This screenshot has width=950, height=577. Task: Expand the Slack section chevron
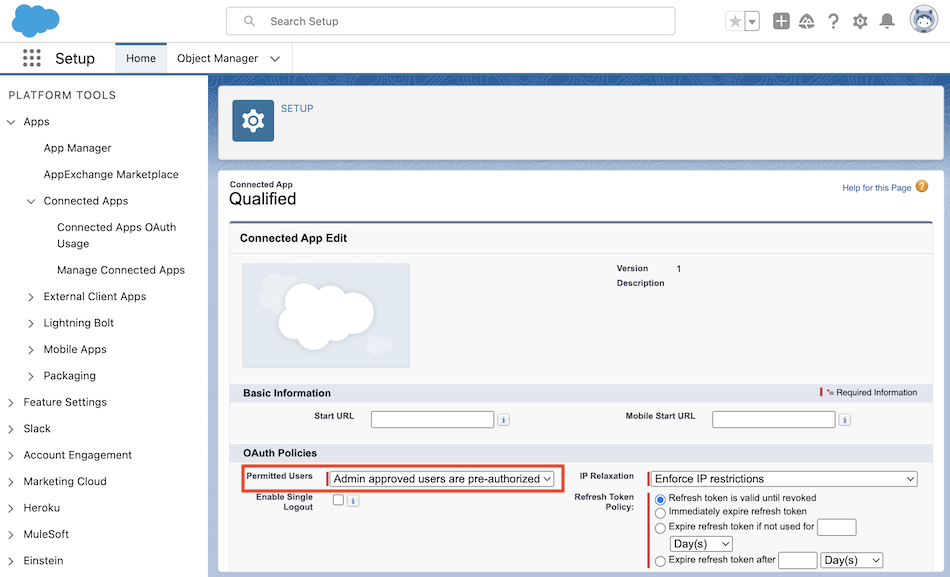pyautogui.click(x=11, y=429)
